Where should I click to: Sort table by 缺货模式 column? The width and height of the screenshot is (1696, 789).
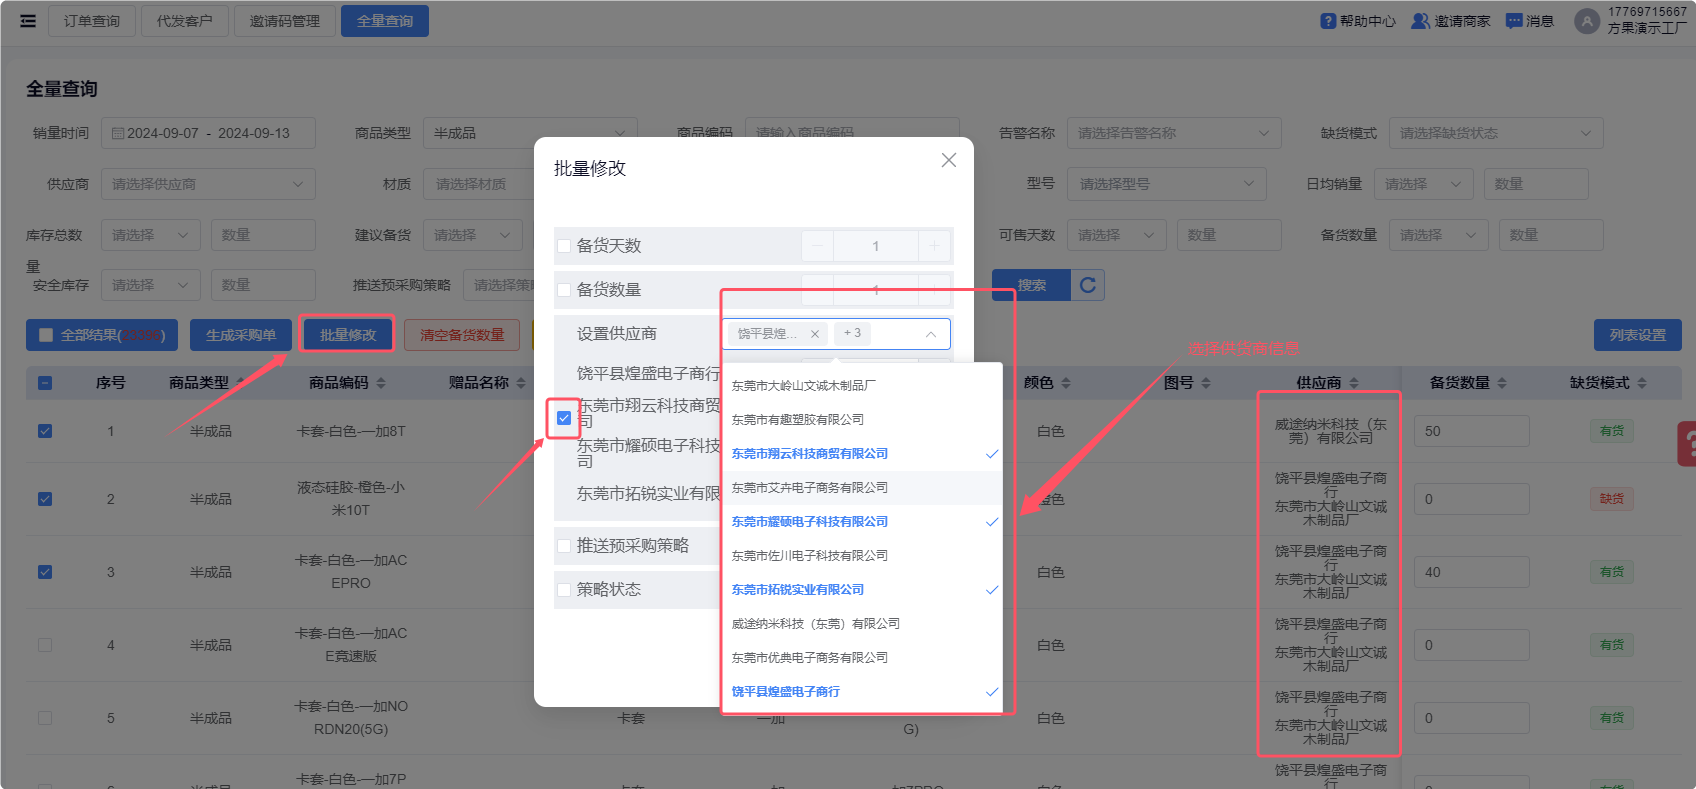coord(1642,383)
